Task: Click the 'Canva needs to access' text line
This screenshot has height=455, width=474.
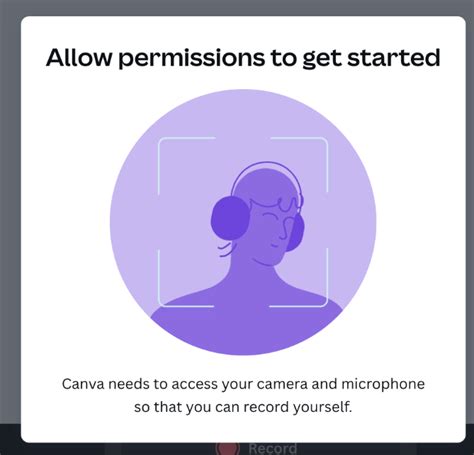Action: point(243,384)
